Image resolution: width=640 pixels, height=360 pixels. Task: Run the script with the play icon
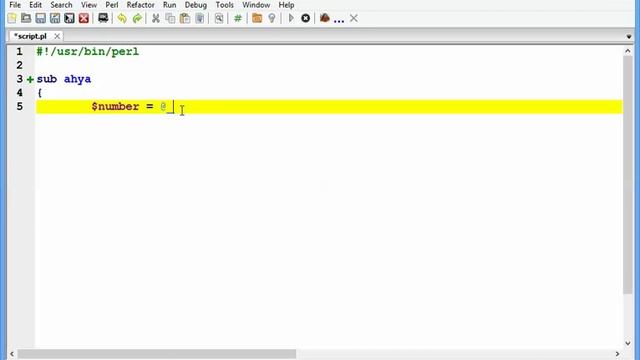click(x=291, y=18)
